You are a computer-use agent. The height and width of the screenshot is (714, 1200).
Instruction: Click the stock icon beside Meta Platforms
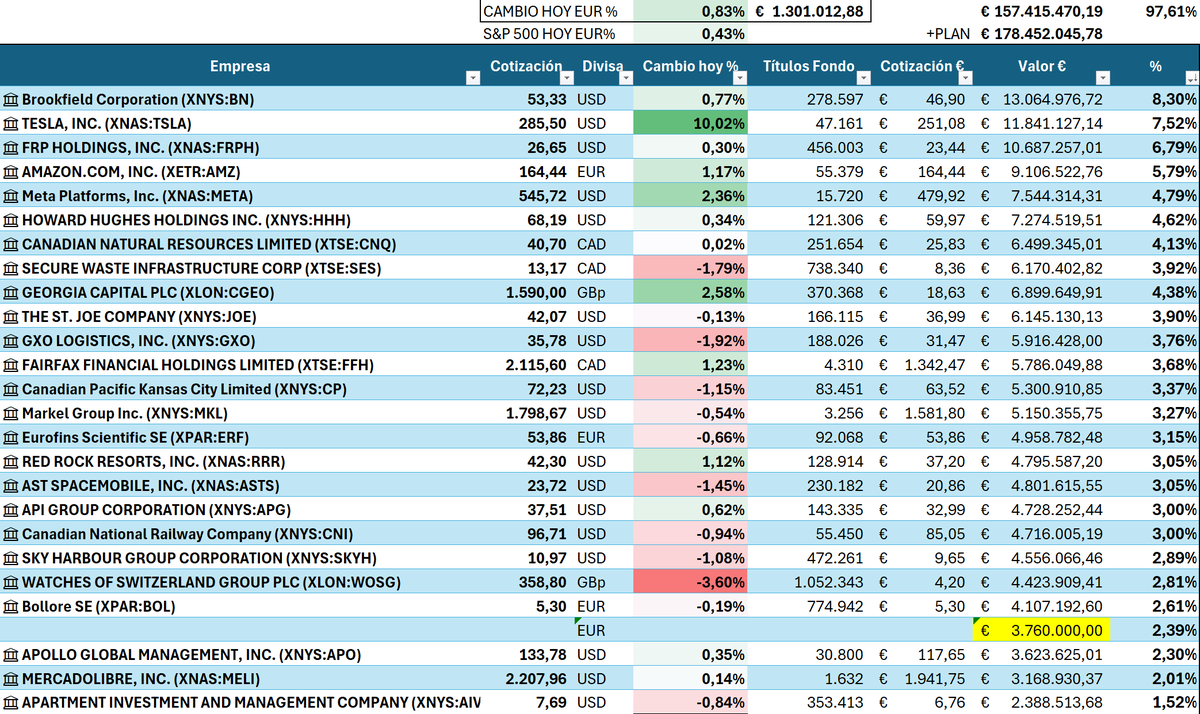point(11,196)
